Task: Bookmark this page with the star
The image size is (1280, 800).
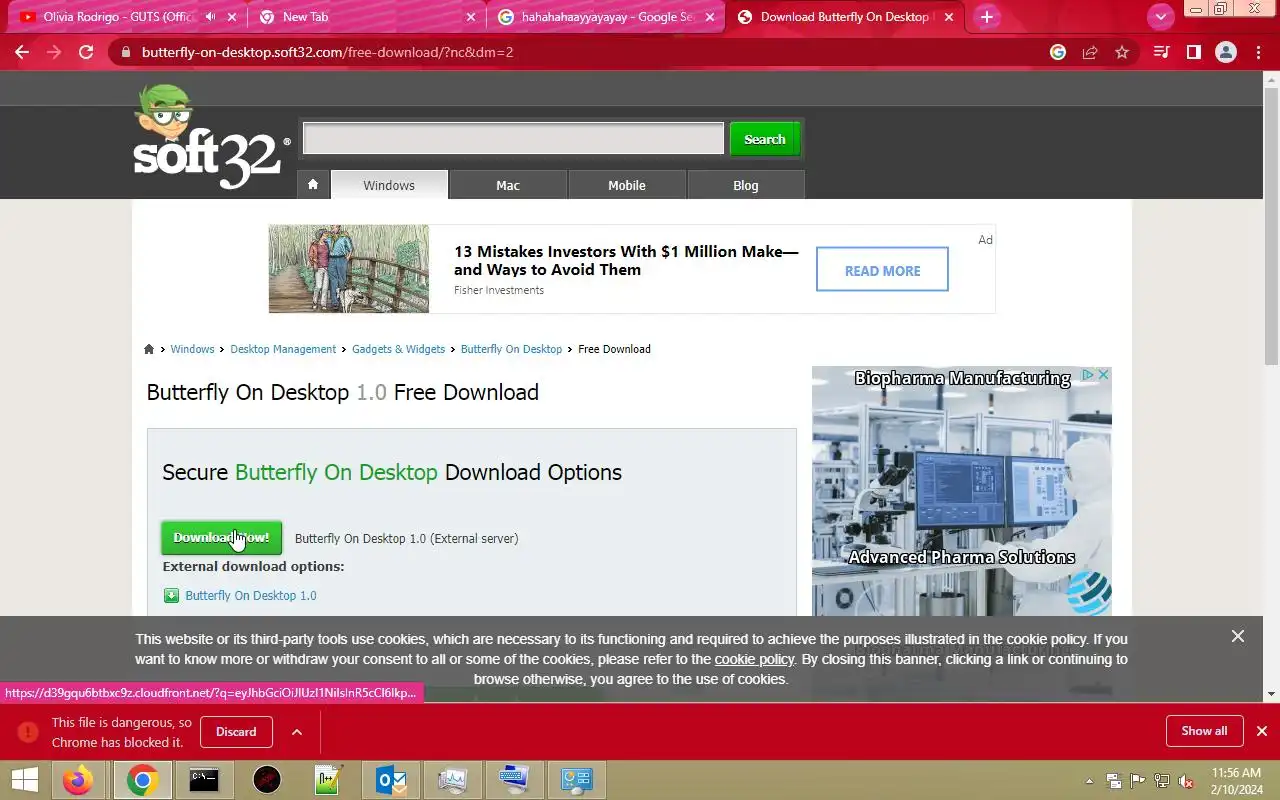Action: [1122, 52]
